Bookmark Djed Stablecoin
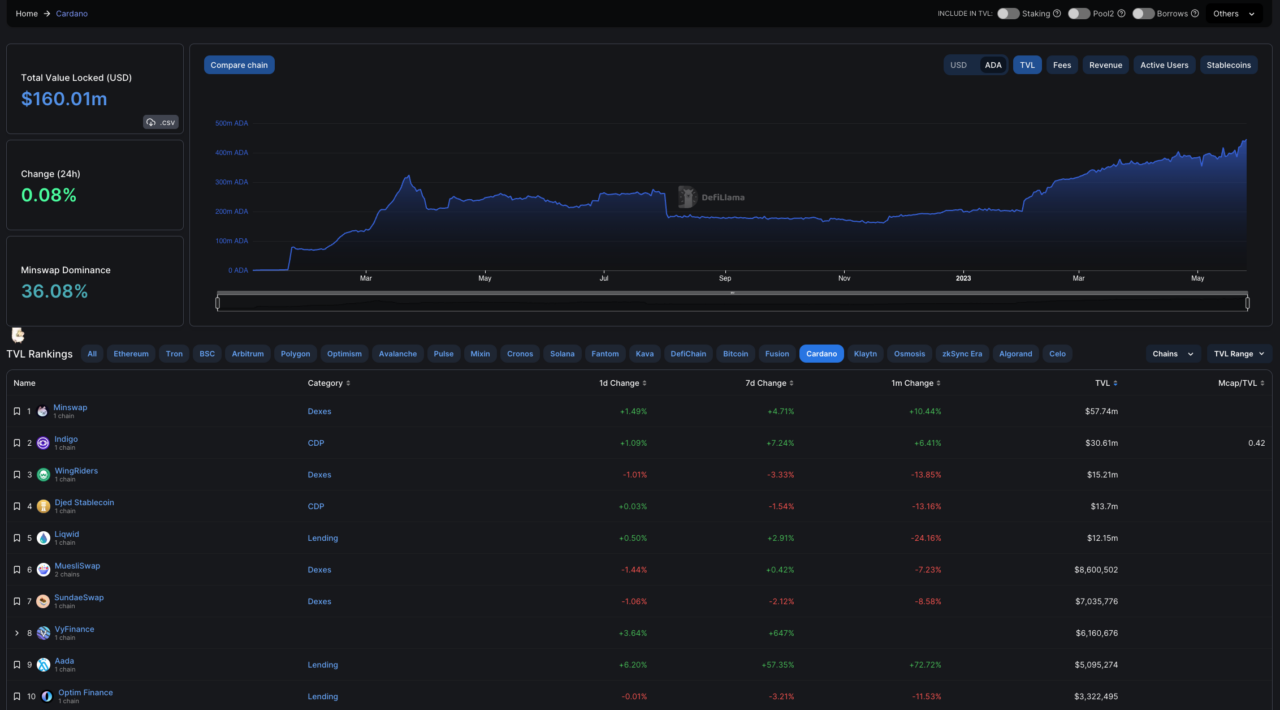 click(x=16, y=506)
